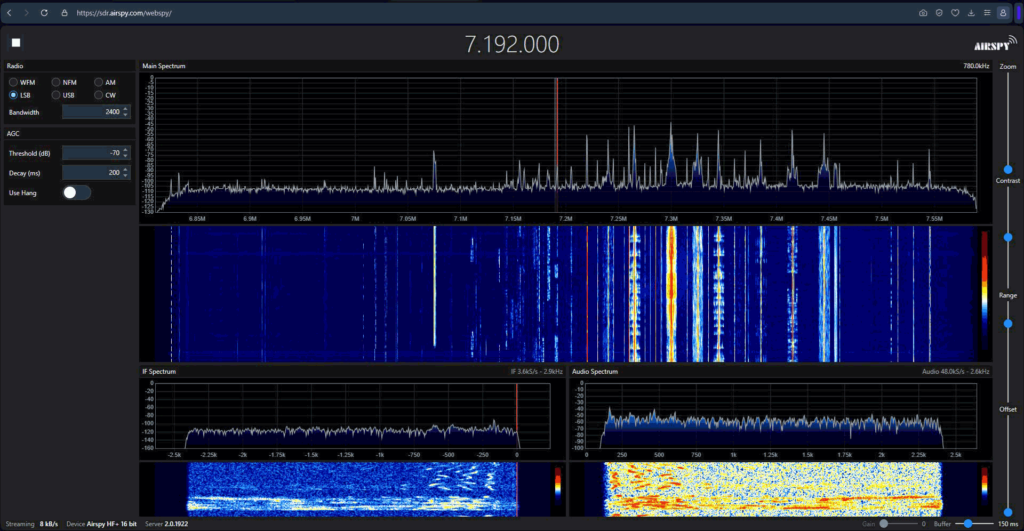Decrease Decay with the down stepper arrow
The image size is (1024, 531).
[x=125, y=176]
